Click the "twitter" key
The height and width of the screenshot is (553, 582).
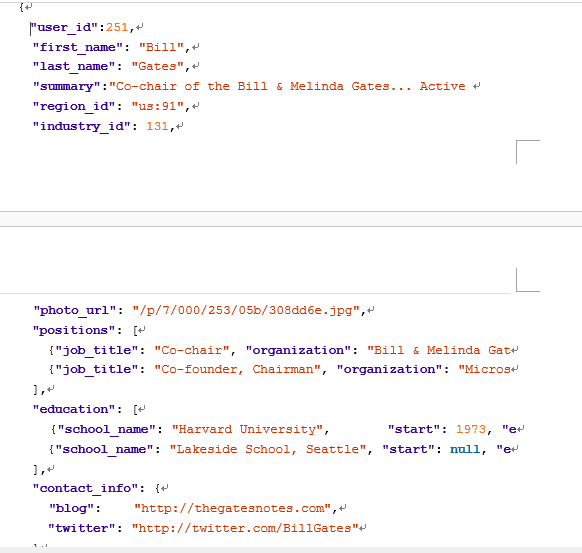click(82, 529)
